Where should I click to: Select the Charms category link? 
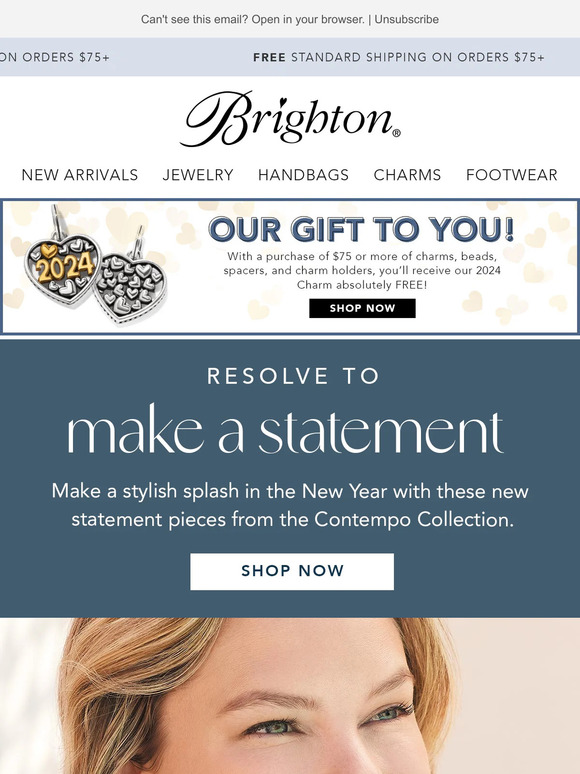point(407,175)
